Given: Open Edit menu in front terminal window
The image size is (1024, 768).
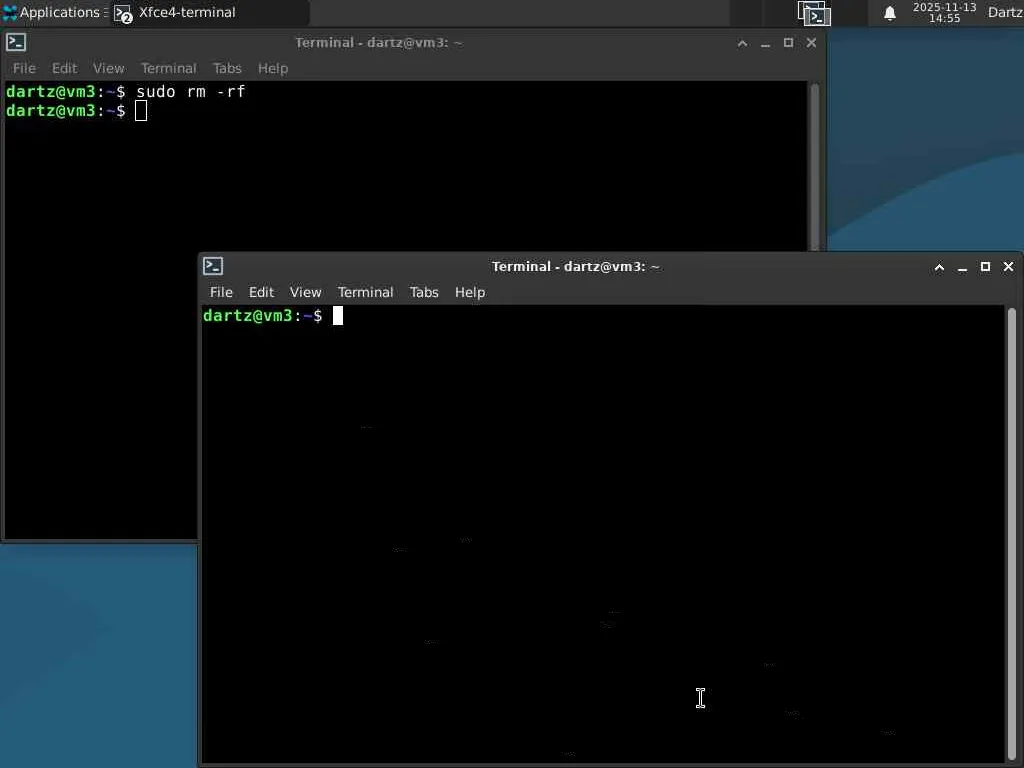Looking at the screenshot, I should click(x=261, y=292).
